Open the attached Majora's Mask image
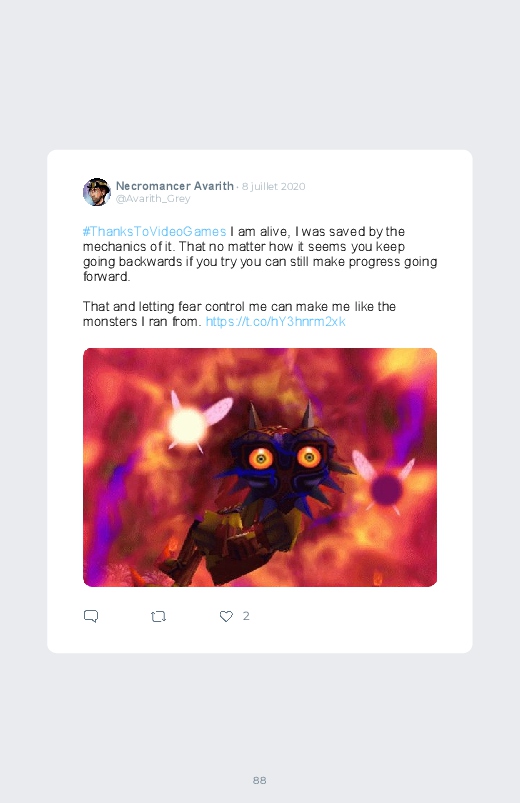Viewport: 520px width, 803px height. pyautogui.click(x=260, y=467)
